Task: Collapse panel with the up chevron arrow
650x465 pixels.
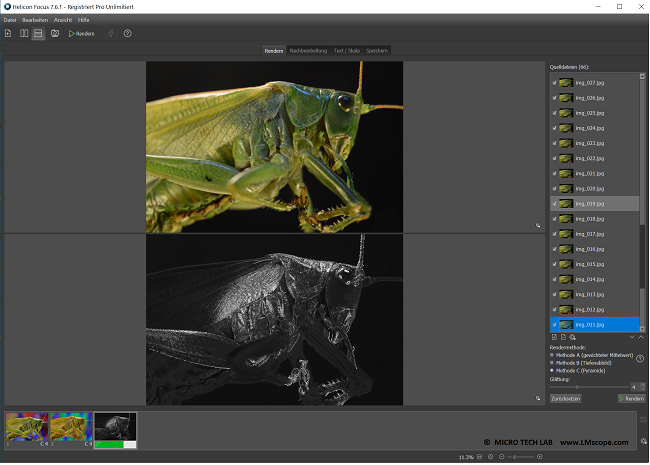Action: (x=641, y=337)
